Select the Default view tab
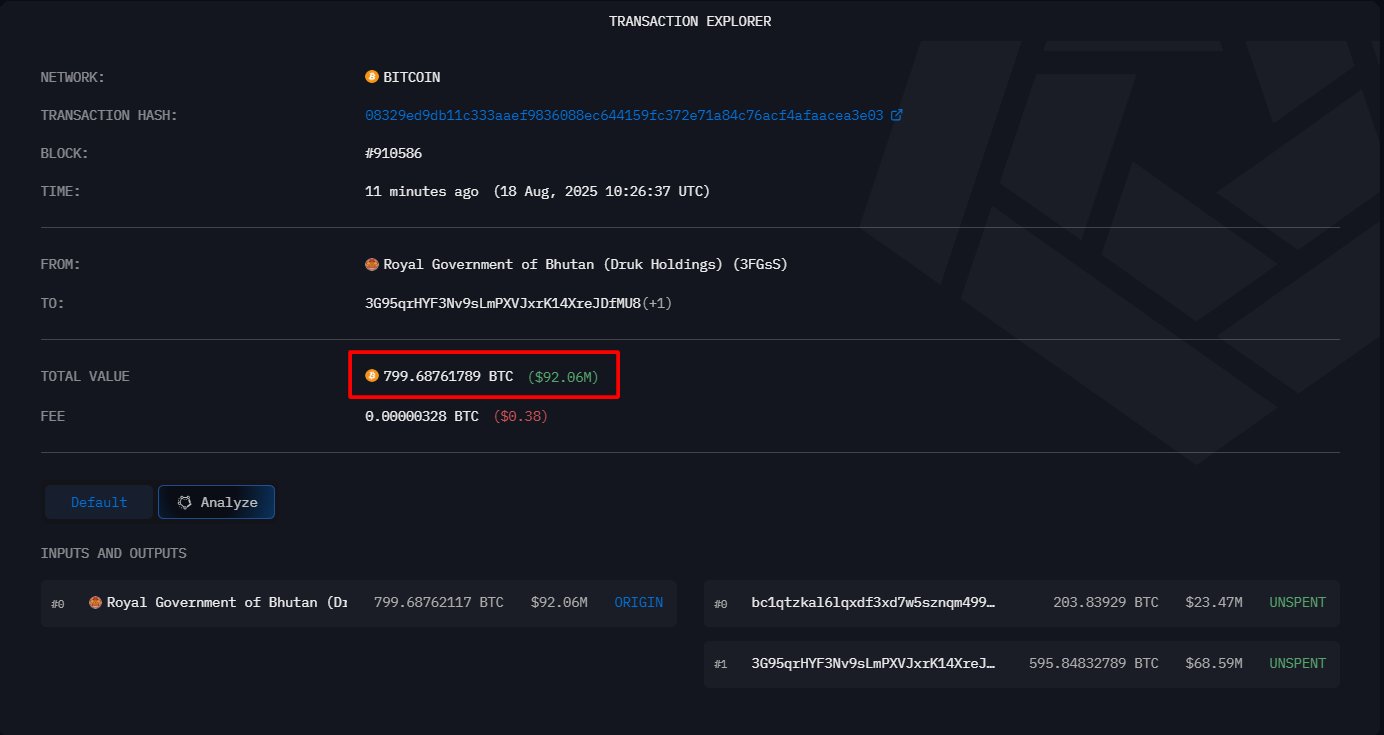 click(98, 501)
